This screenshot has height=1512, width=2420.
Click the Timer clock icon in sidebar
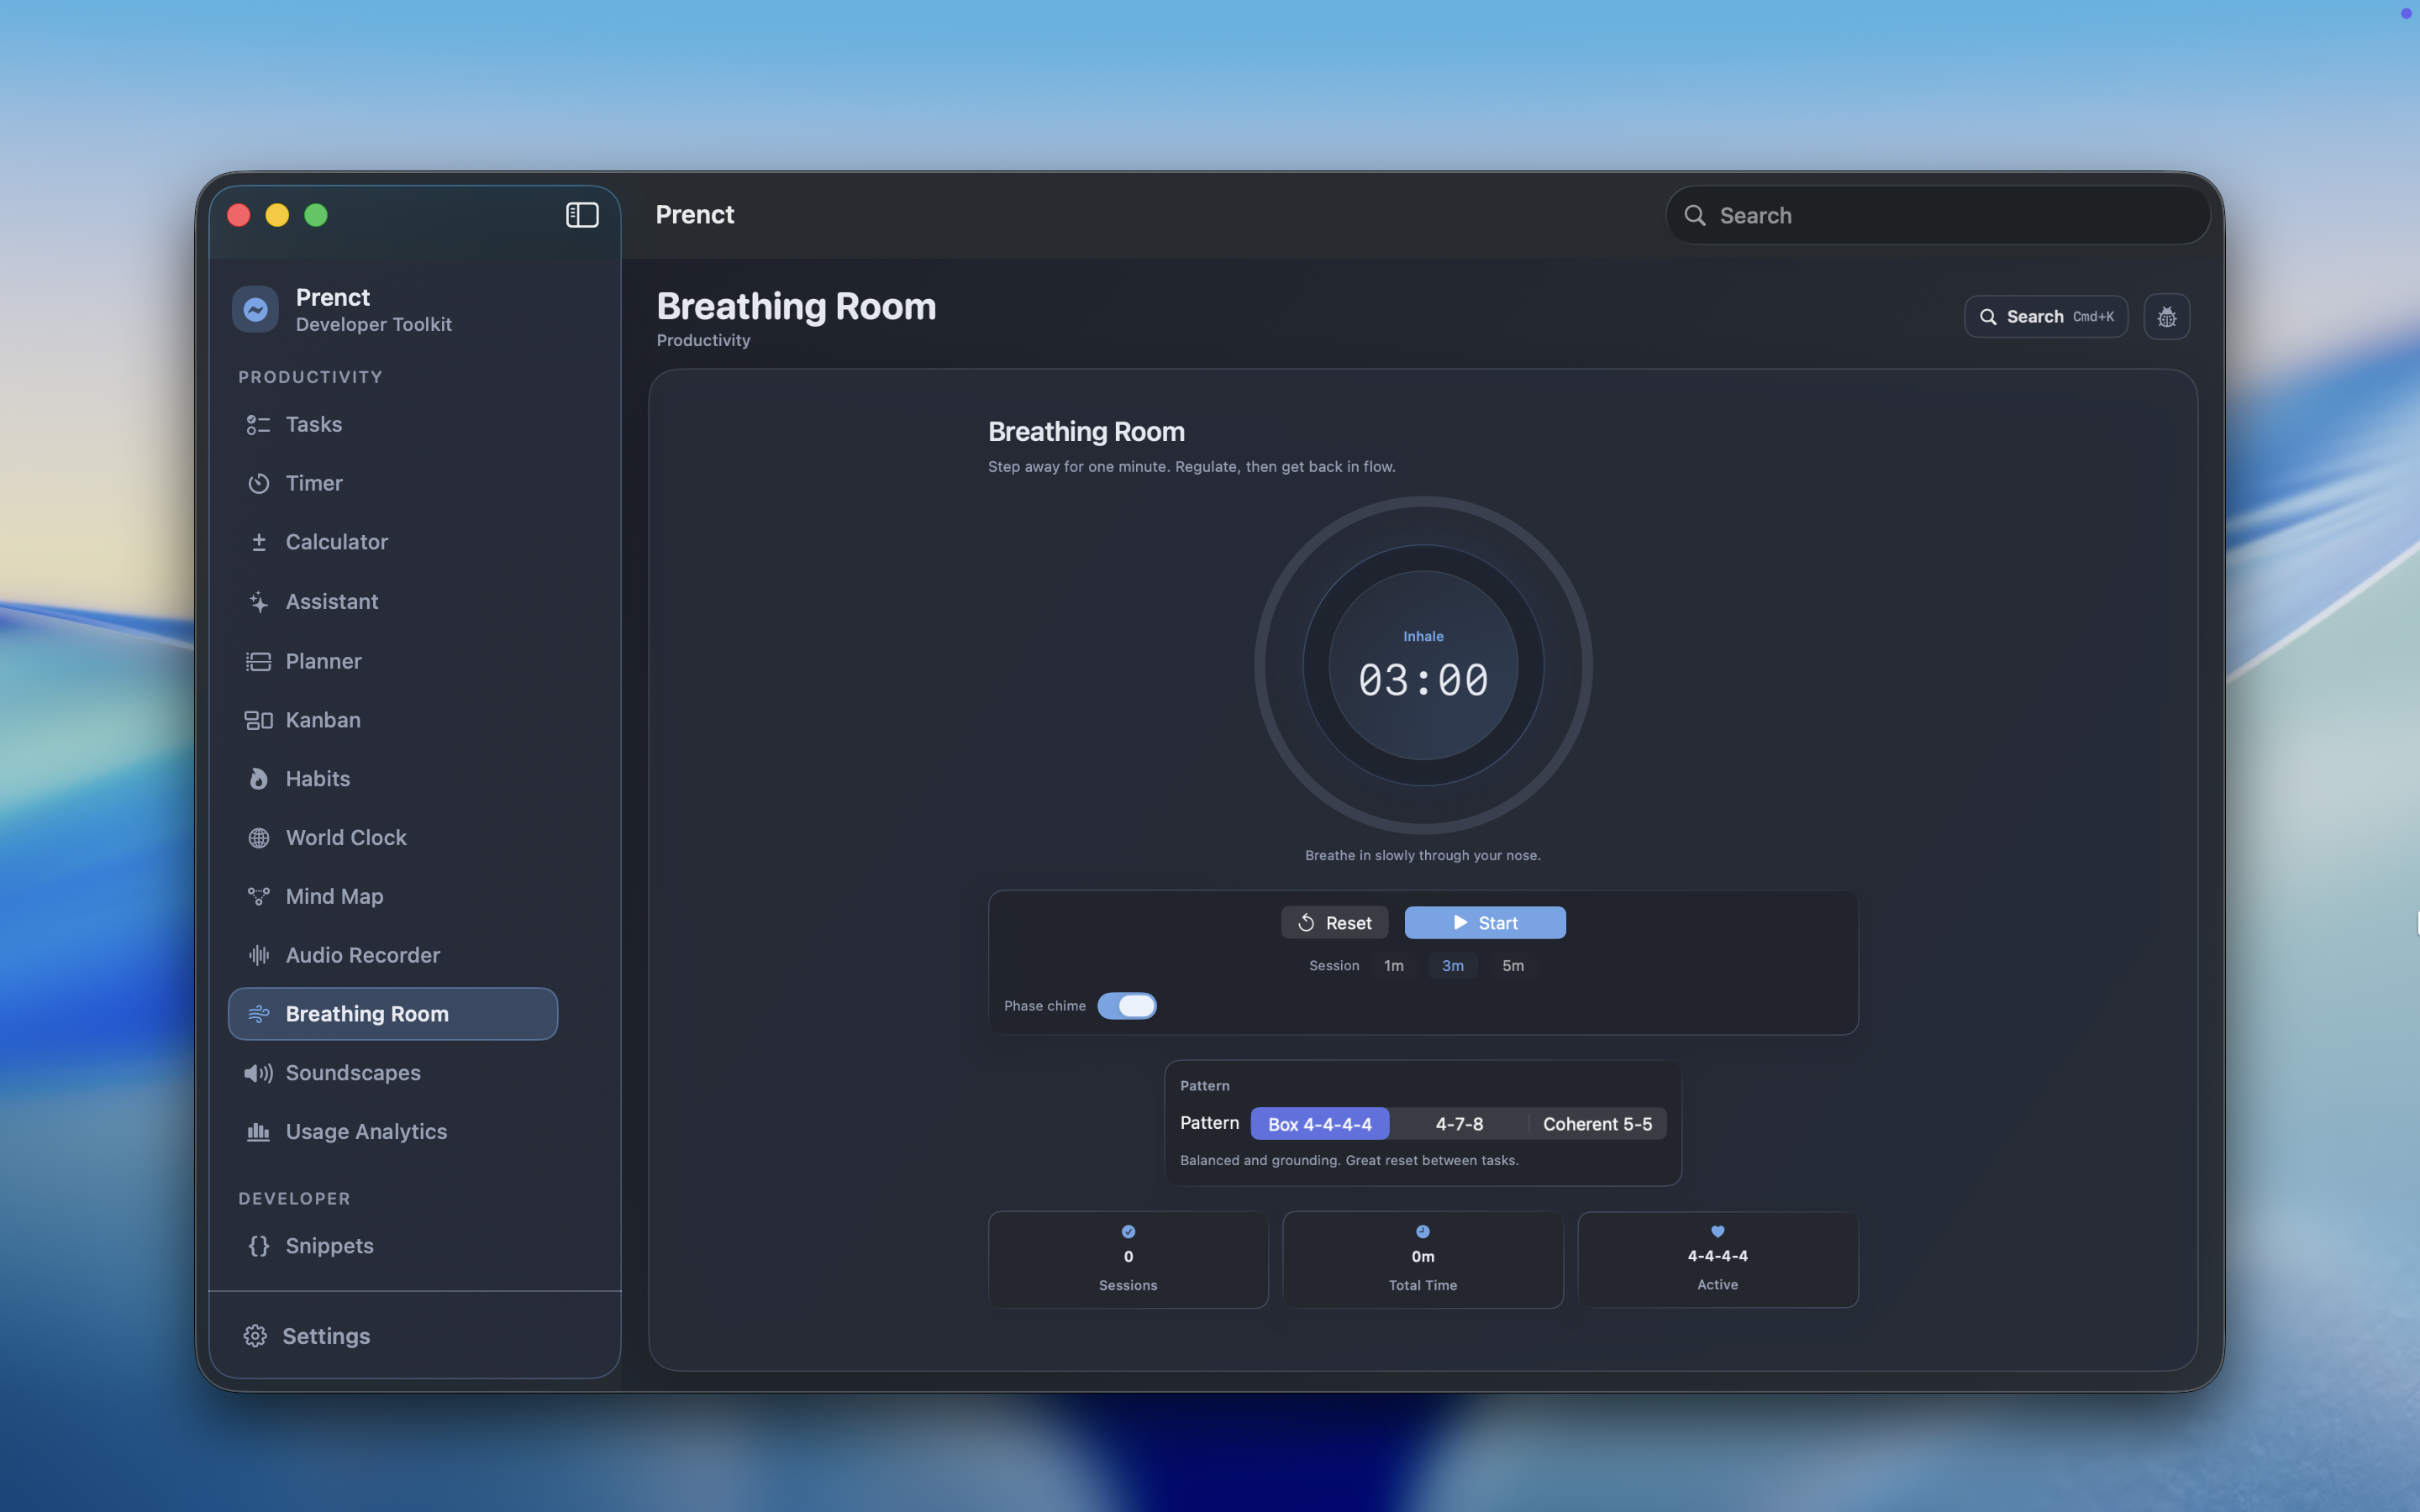258,484
